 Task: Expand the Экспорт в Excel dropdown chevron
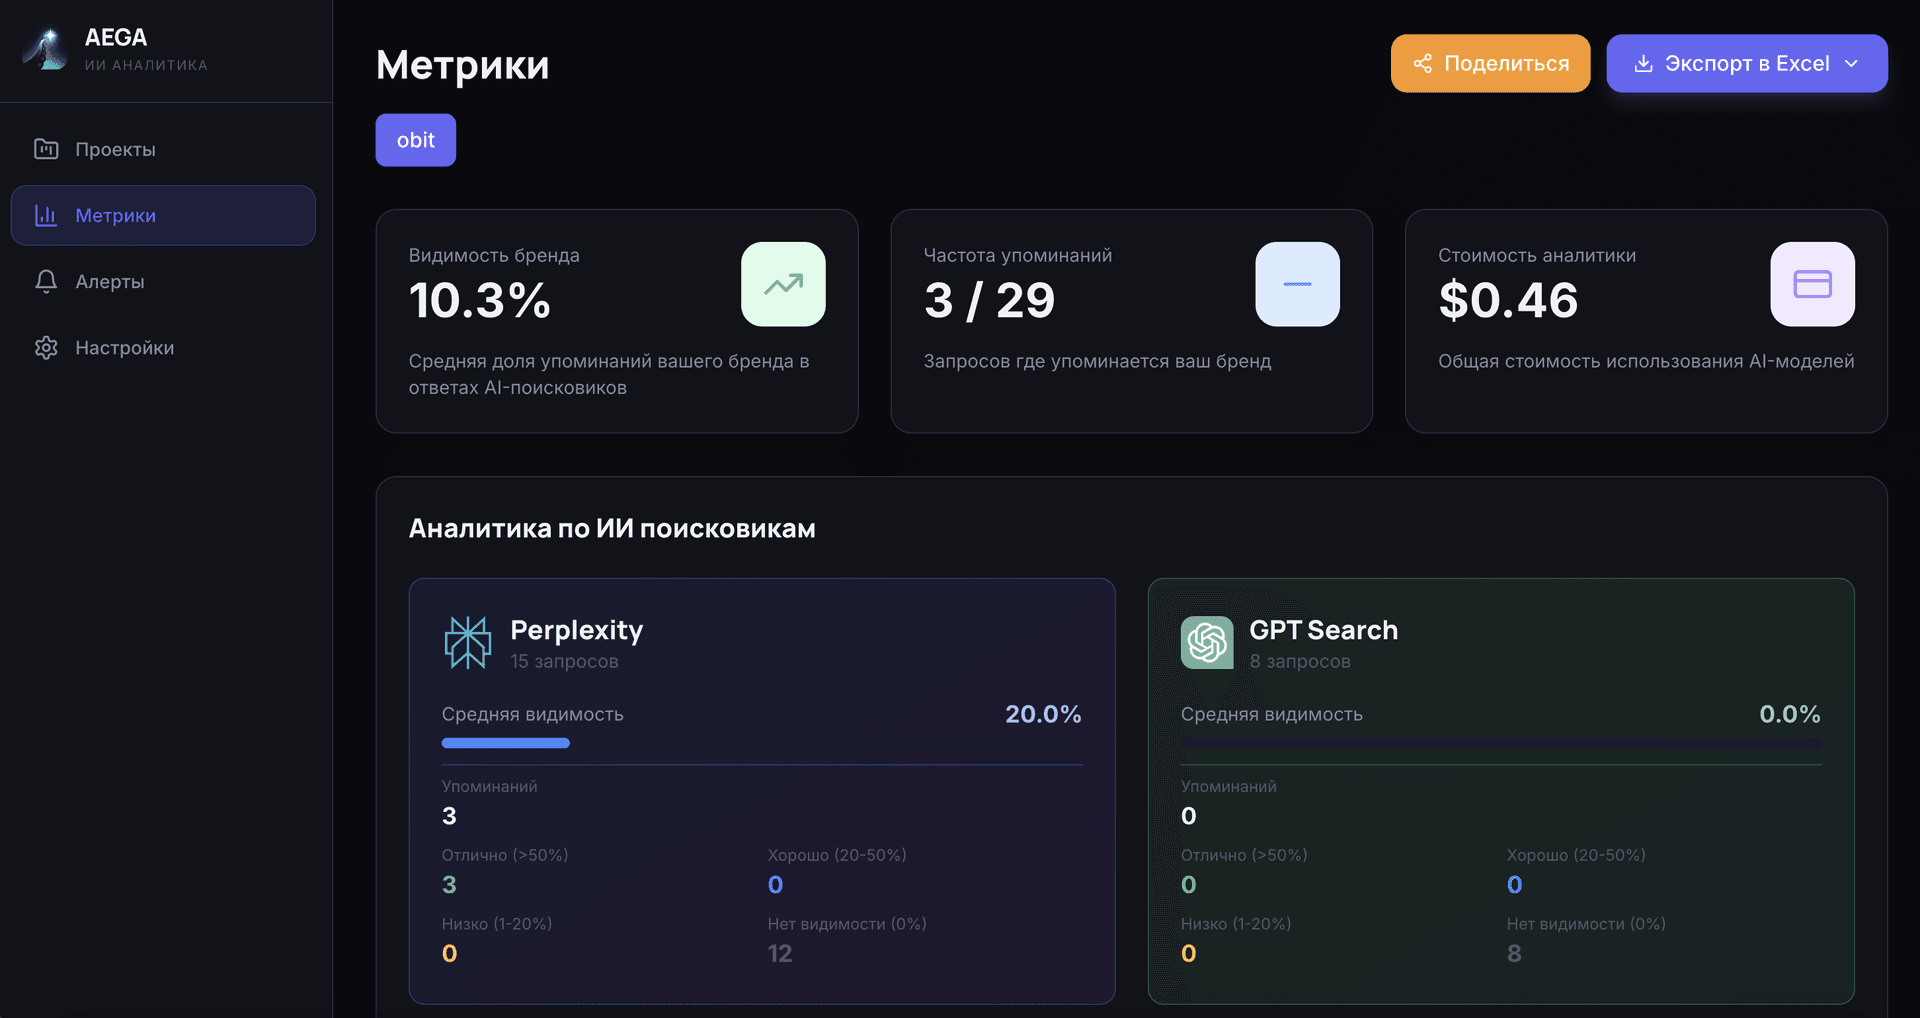coord(1852,63)
